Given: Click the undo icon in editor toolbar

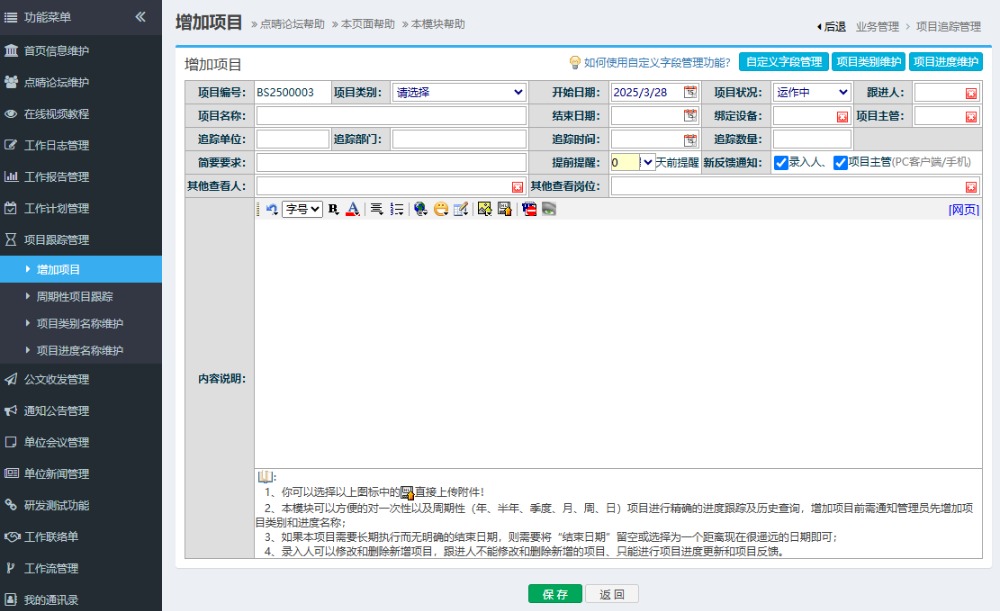Looking at the screenshot, I should click(271, 209).
